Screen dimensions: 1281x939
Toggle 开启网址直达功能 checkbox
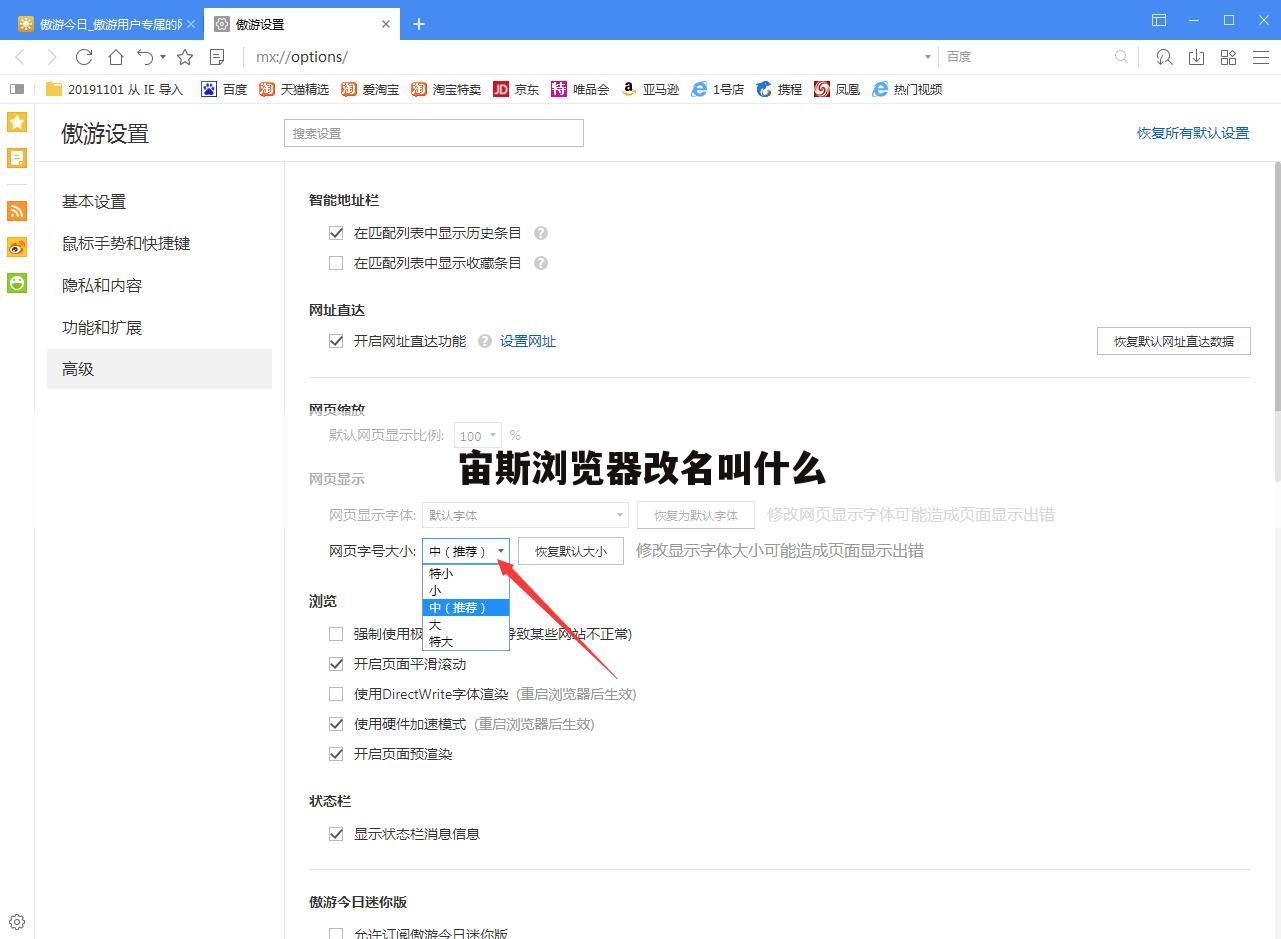(x=336, y=341)
